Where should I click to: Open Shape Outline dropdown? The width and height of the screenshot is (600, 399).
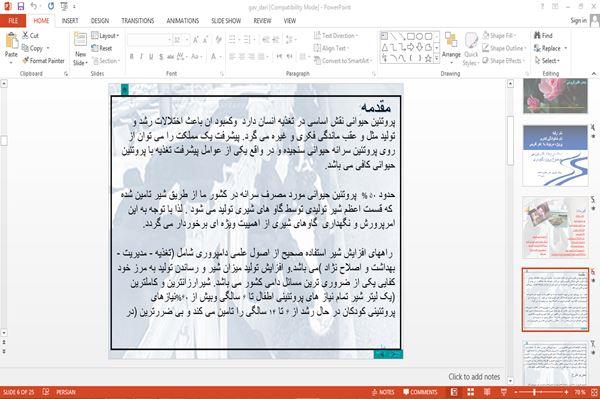click(x=504, y=48)
